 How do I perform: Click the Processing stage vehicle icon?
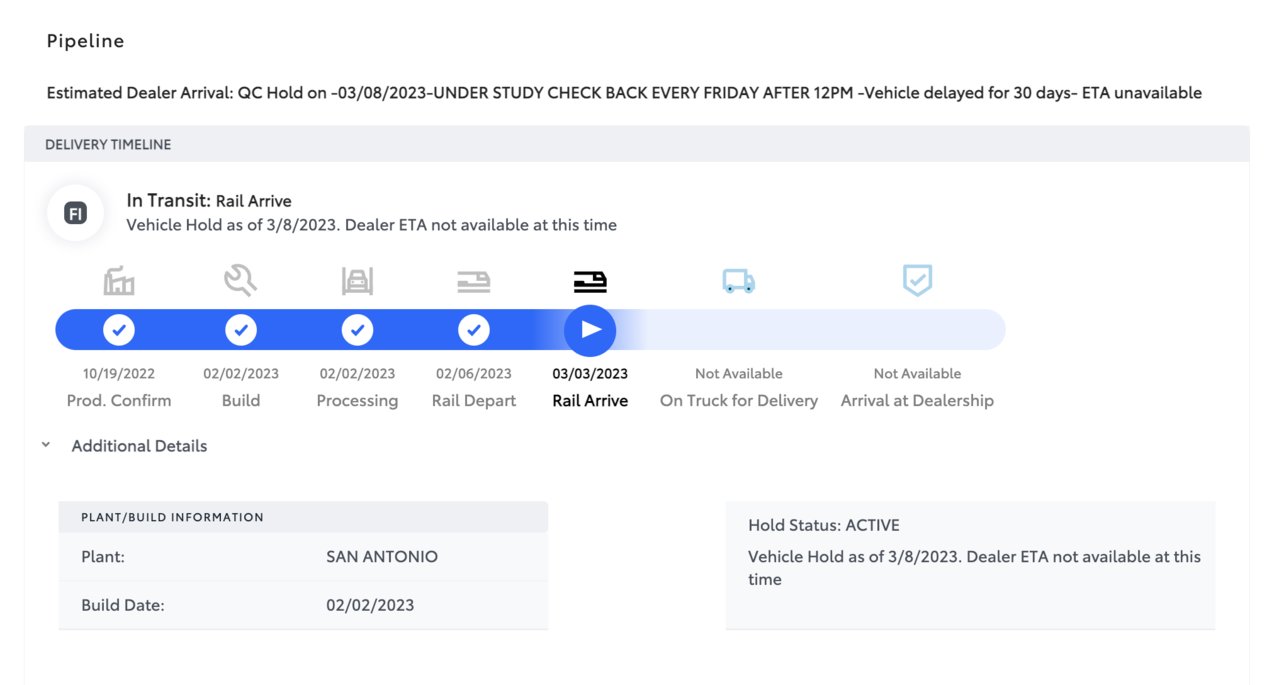[x=357, y=281]
